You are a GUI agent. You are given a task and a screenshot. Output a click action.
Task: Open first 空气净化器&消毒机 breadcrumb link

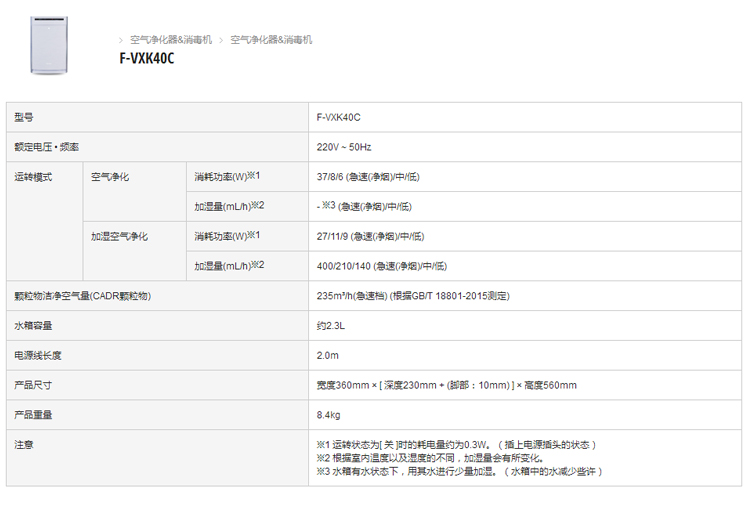pos(171,40)
